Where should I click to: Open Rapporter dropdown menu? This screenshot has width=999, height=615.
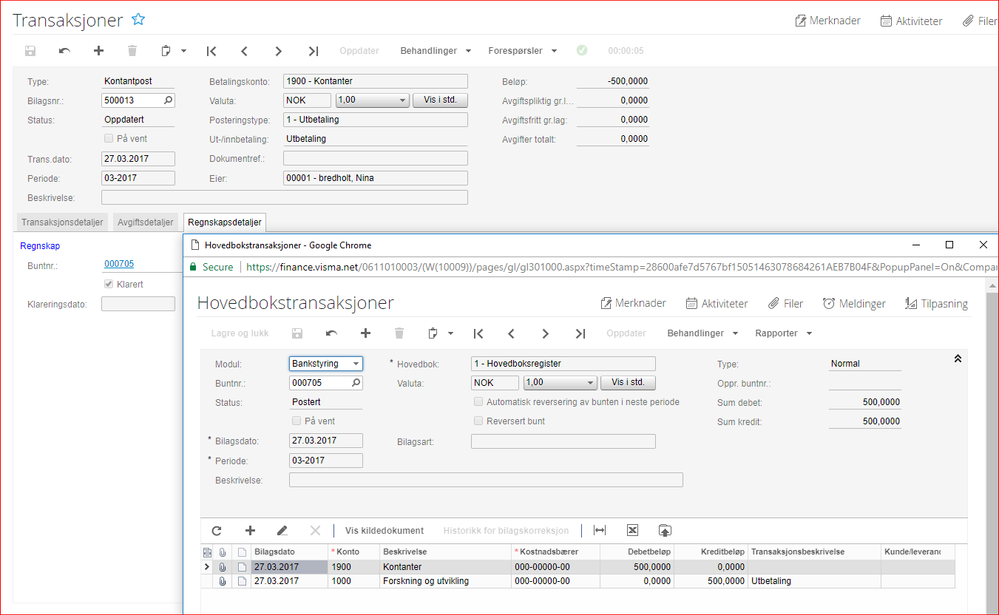(x=783, y=333)
